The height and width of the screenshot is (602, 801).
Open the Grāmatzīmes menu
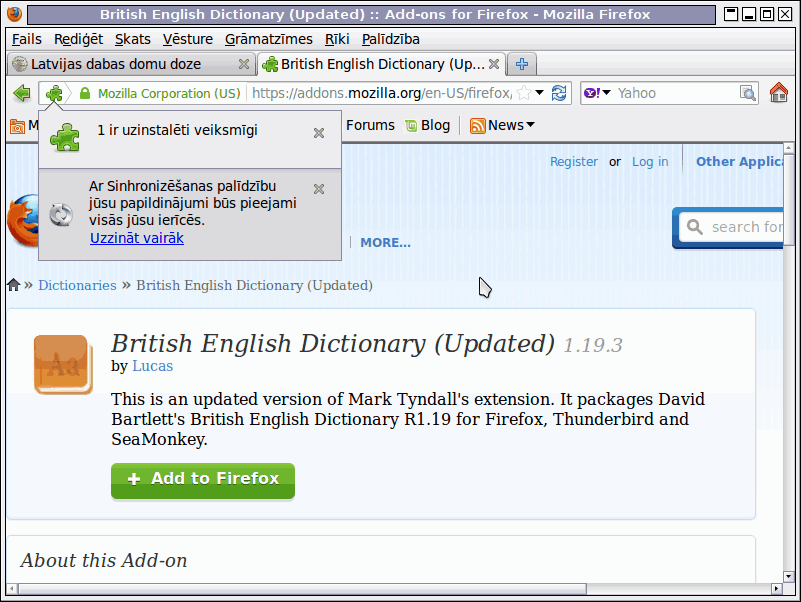pos(268,39)
